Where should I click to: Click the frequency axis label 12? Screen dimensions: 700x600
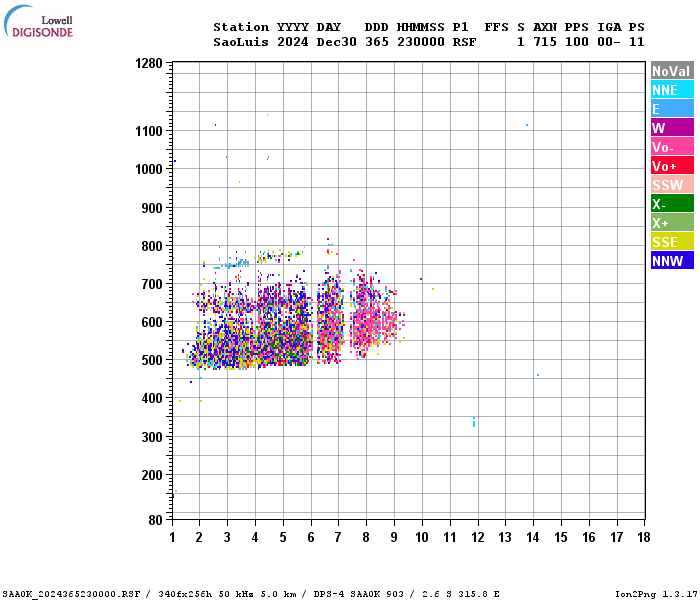coord(478,538)
